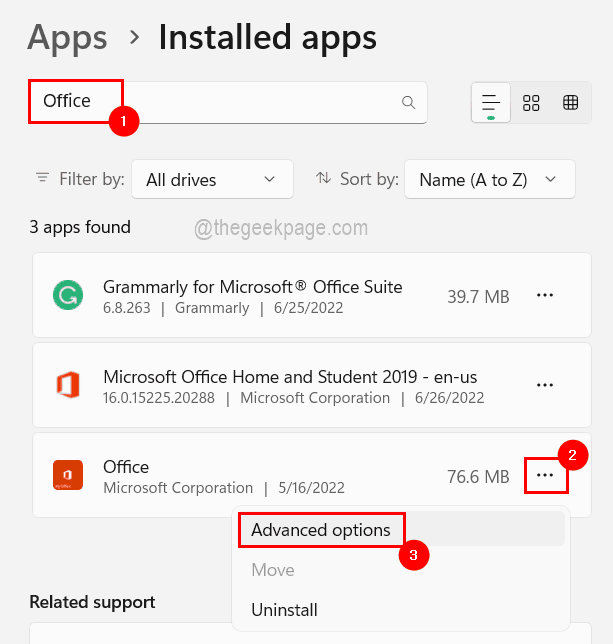
Task: Click the Office app icon
Action: click(x=68, y=476)
